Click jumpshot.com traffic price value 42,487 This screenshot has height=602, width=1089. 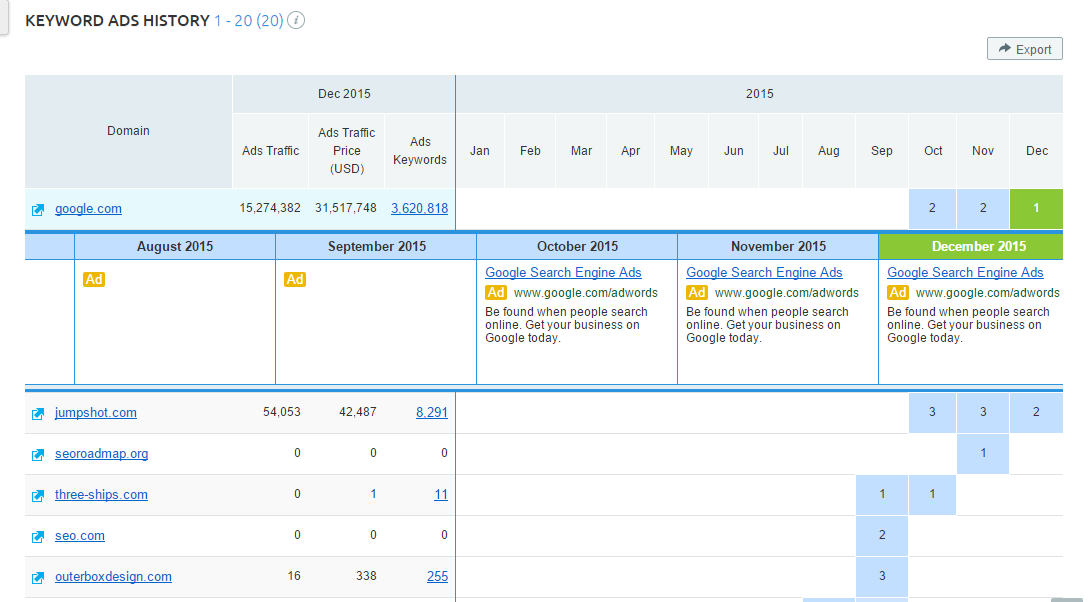358,412
